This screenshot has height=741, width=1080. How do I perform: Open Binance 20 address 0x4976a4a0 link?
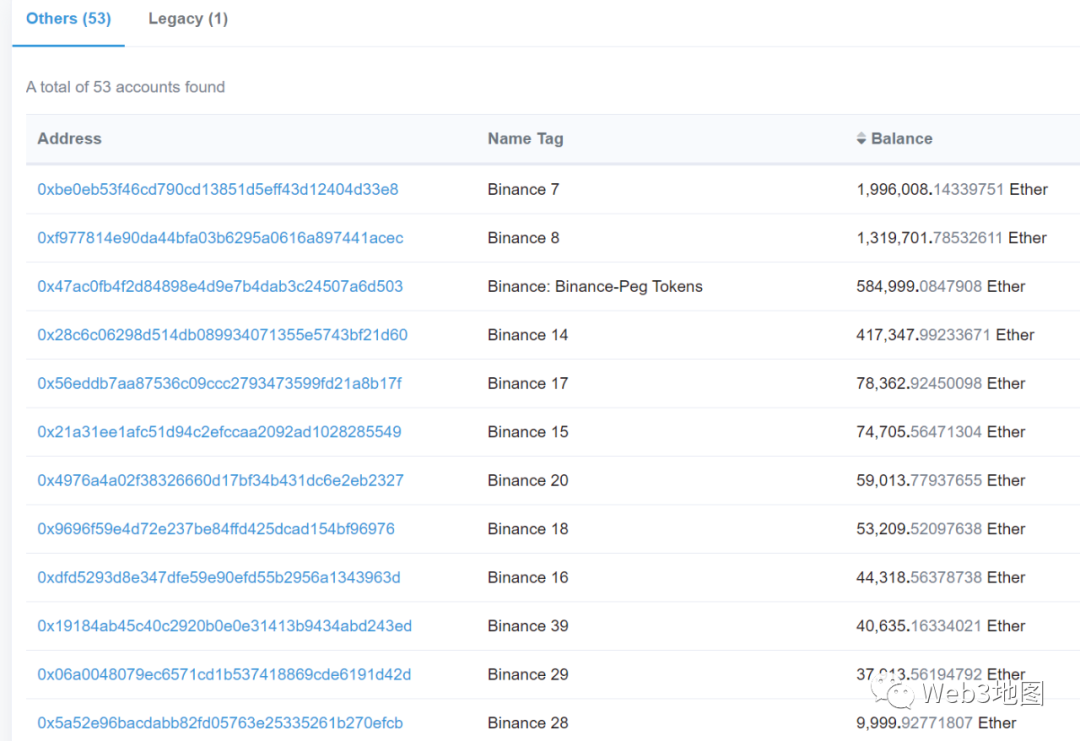[x=220, y=480]
